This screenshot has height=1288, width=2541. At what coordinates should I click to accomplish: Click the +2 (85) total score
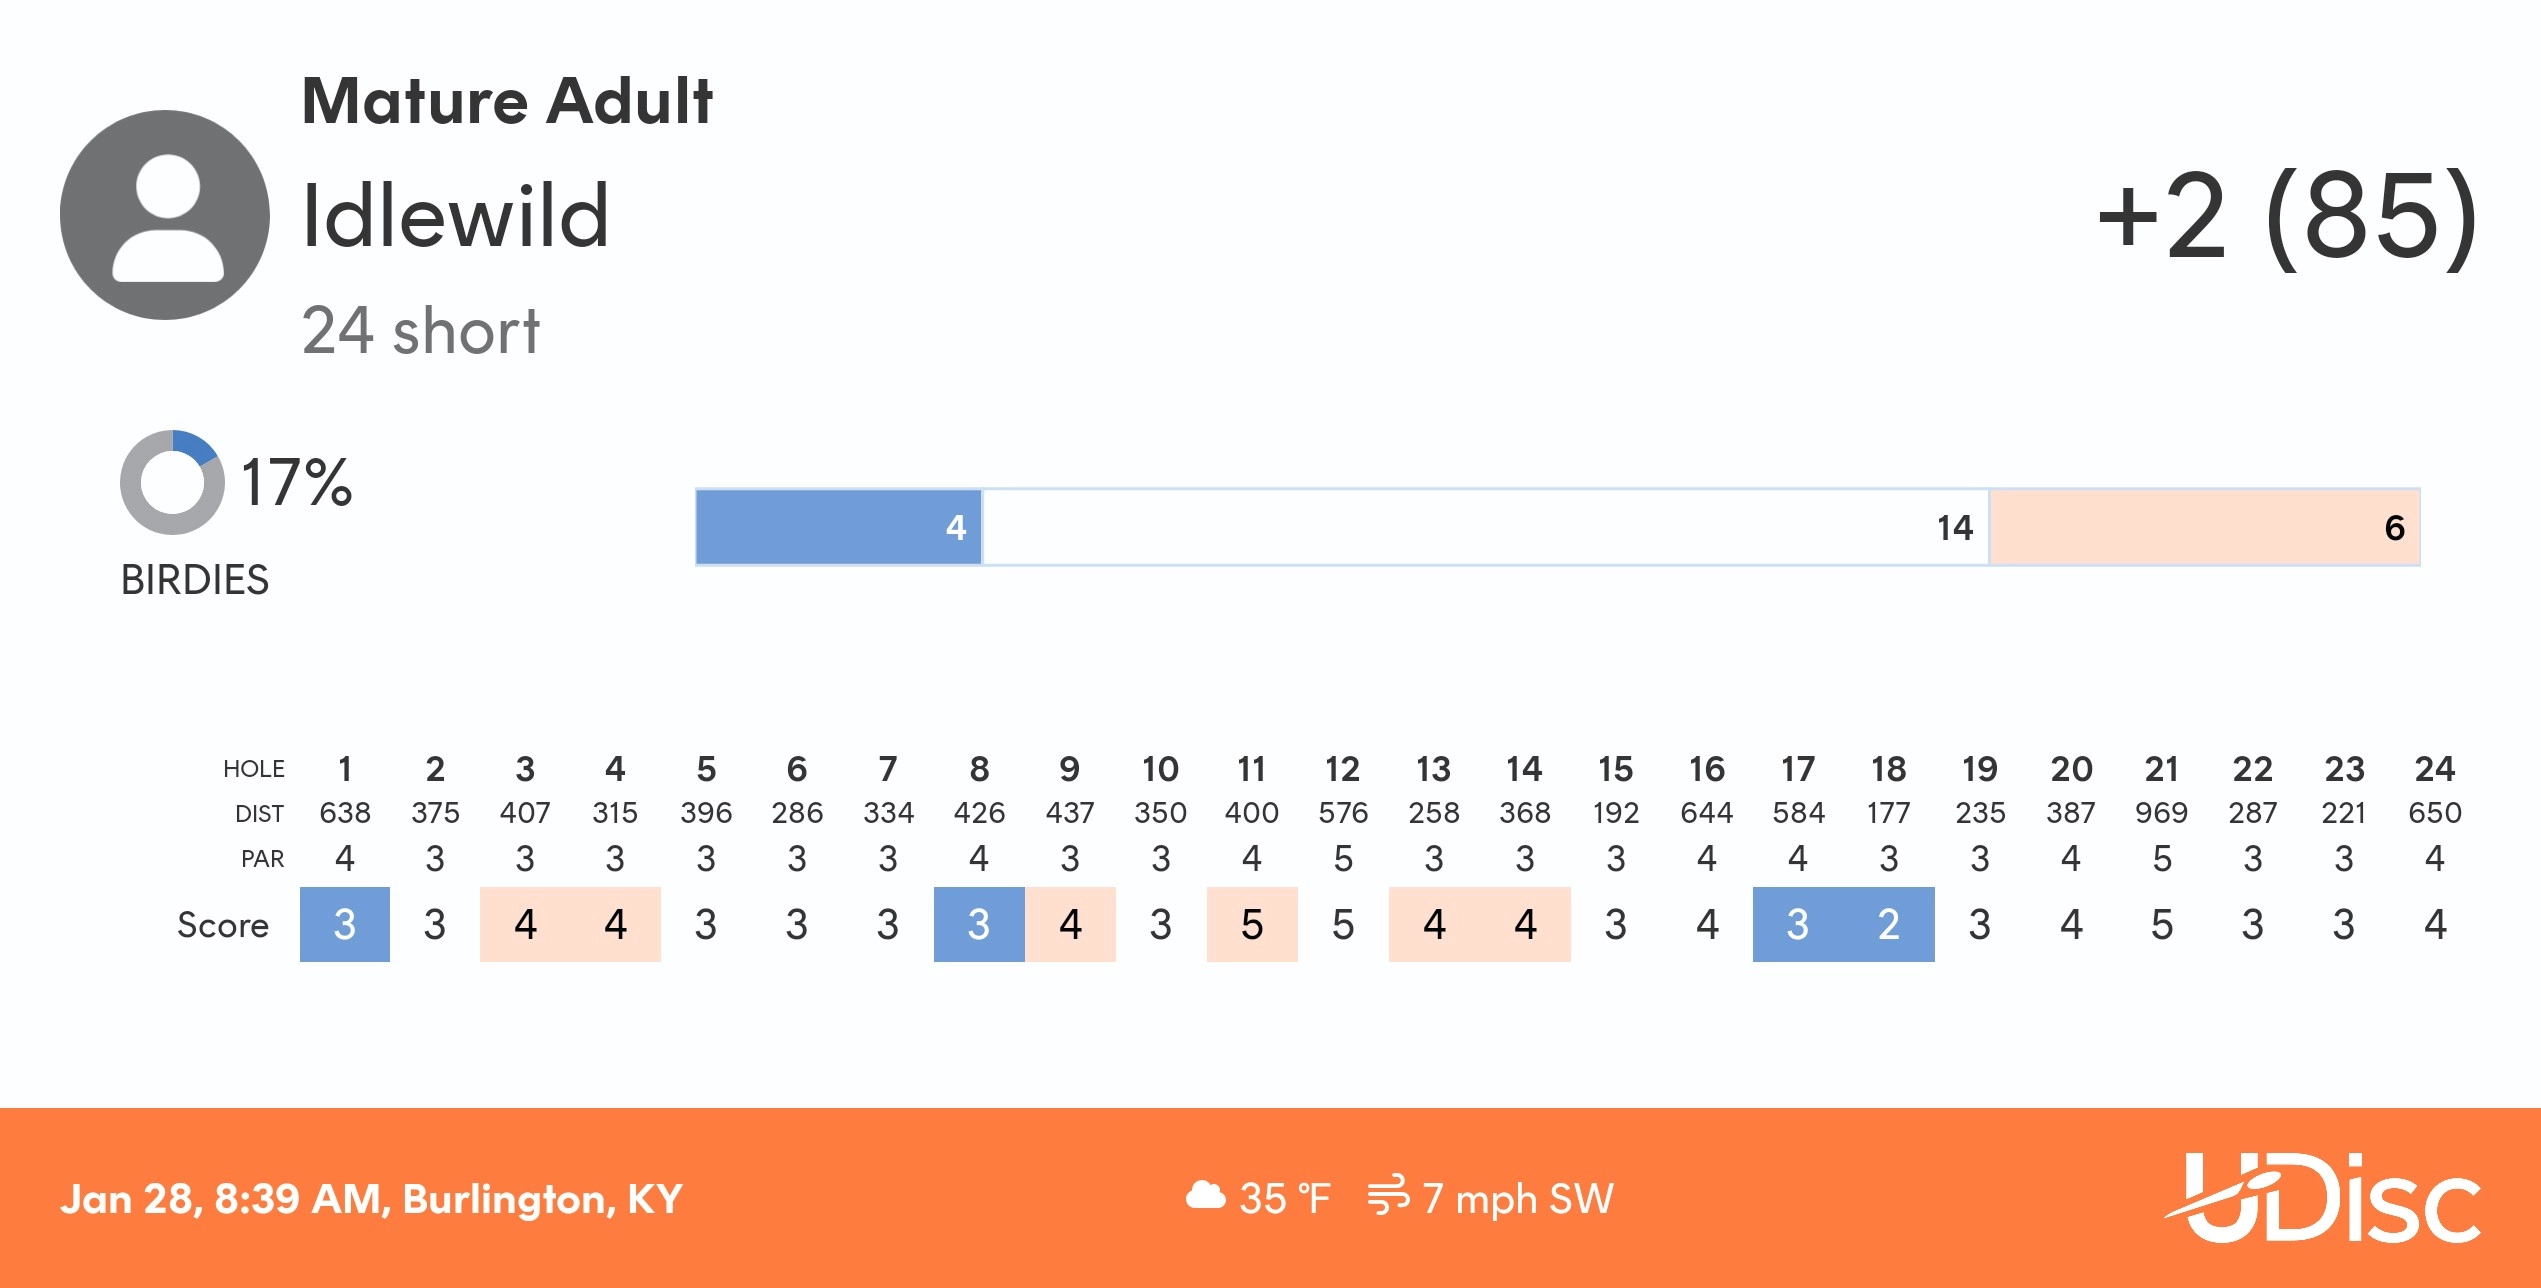tap(2286, 217)
